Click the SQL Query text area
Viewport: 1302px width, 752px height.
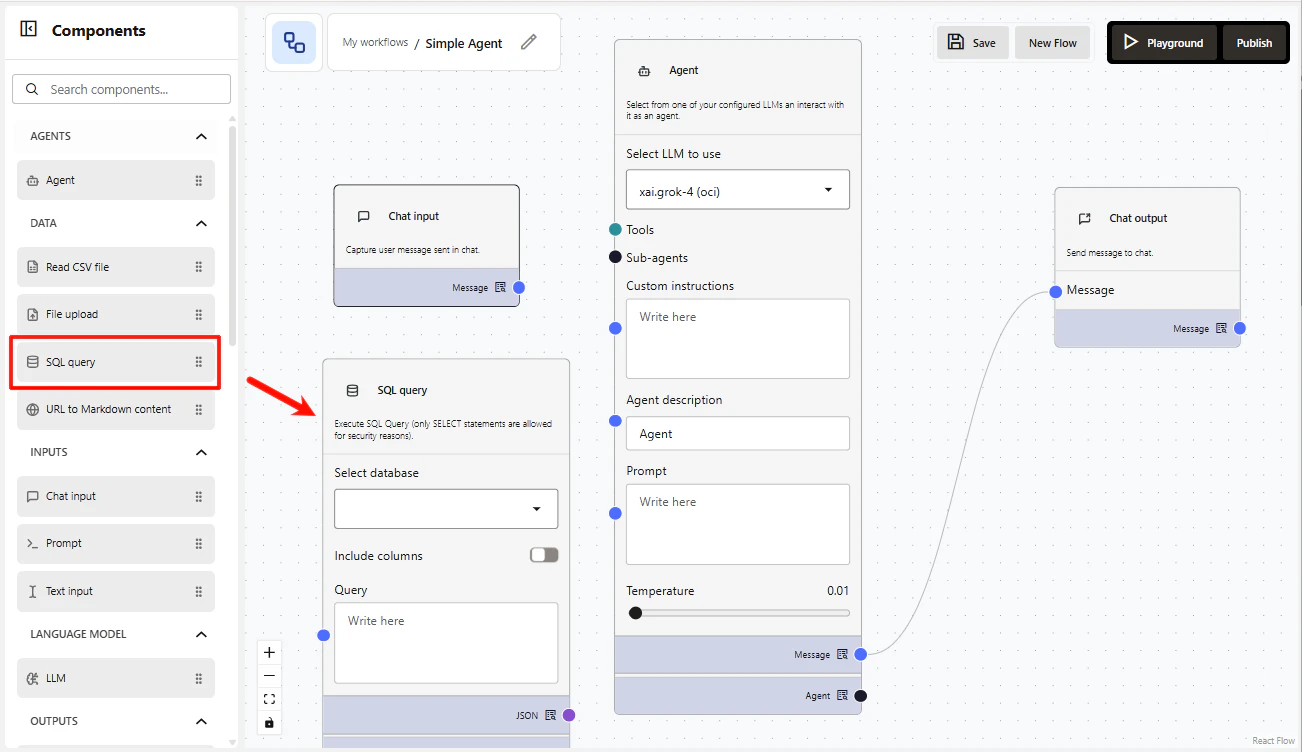446,643
